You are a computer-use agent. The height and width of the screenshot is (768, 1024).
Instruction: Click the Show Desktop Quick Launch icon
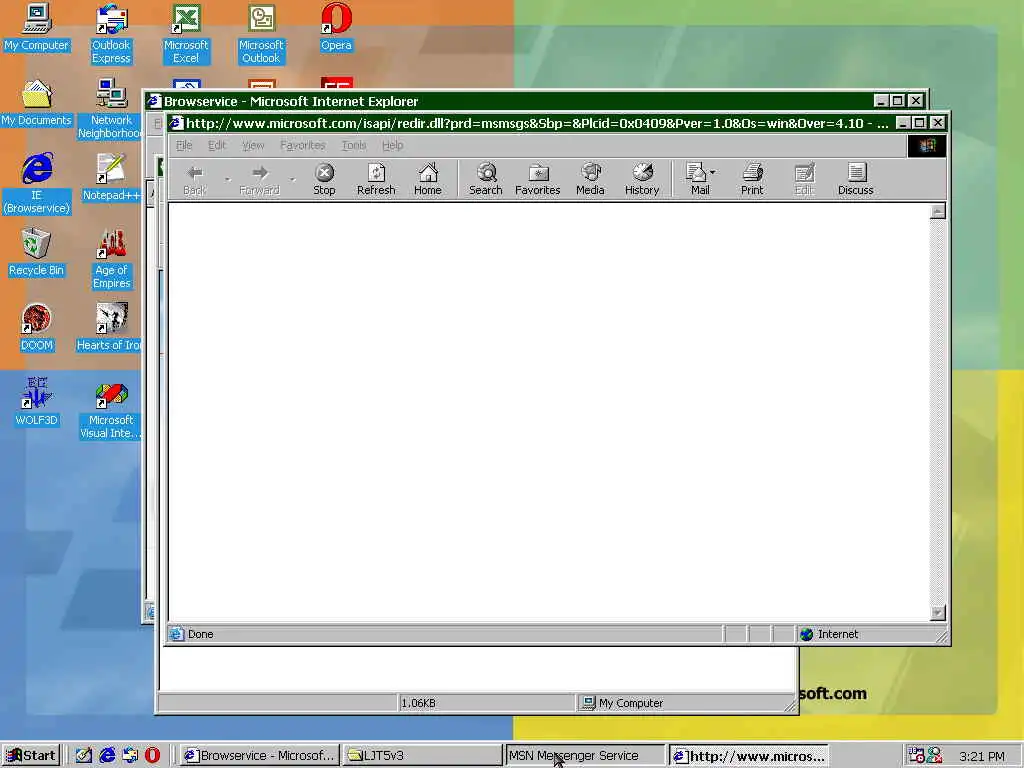click(x=84, y=756)
